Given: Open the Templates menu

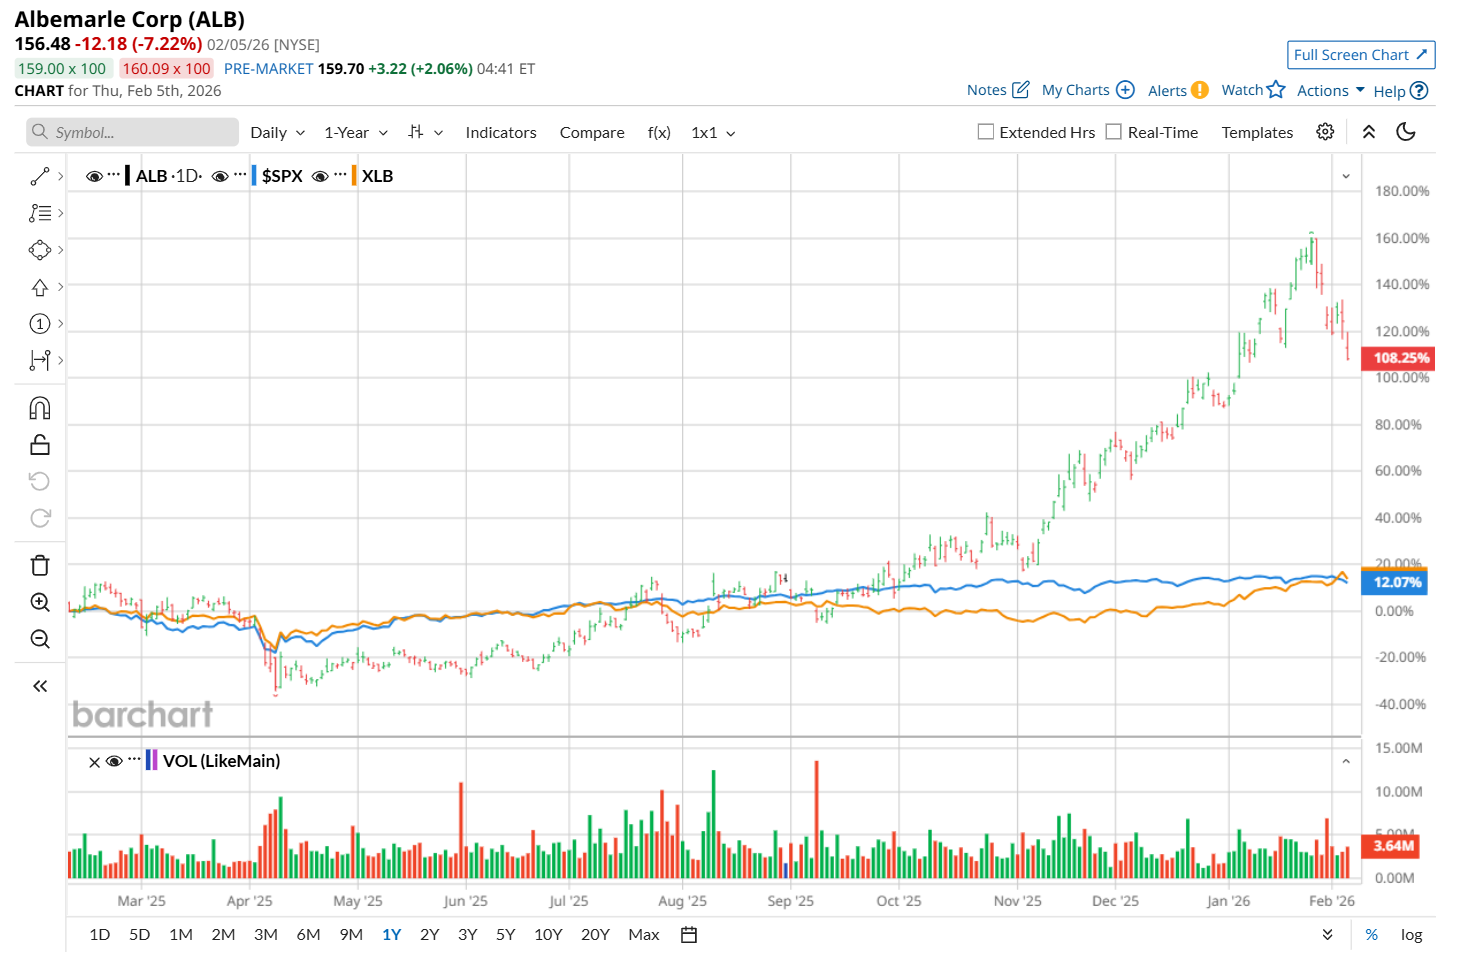Looking at the screenshot, I should point(1257,133).
